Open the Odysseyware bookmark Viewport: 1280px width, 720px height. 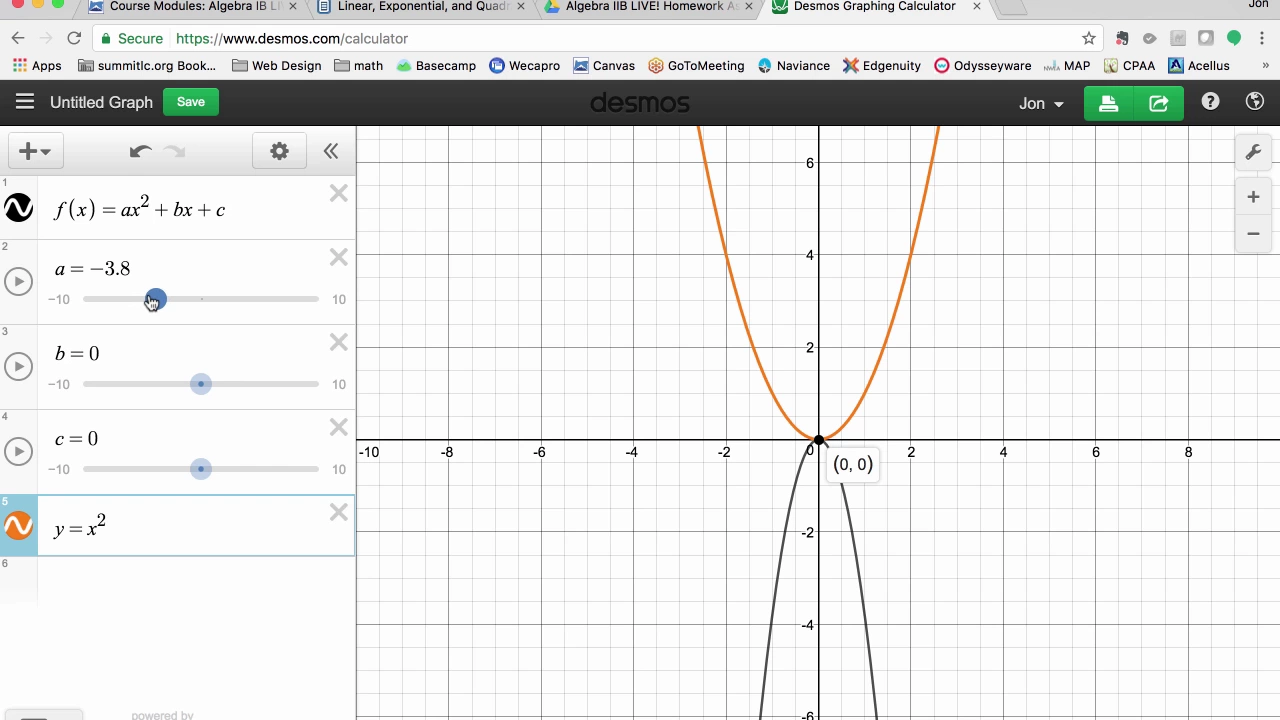tap(982, 66)
